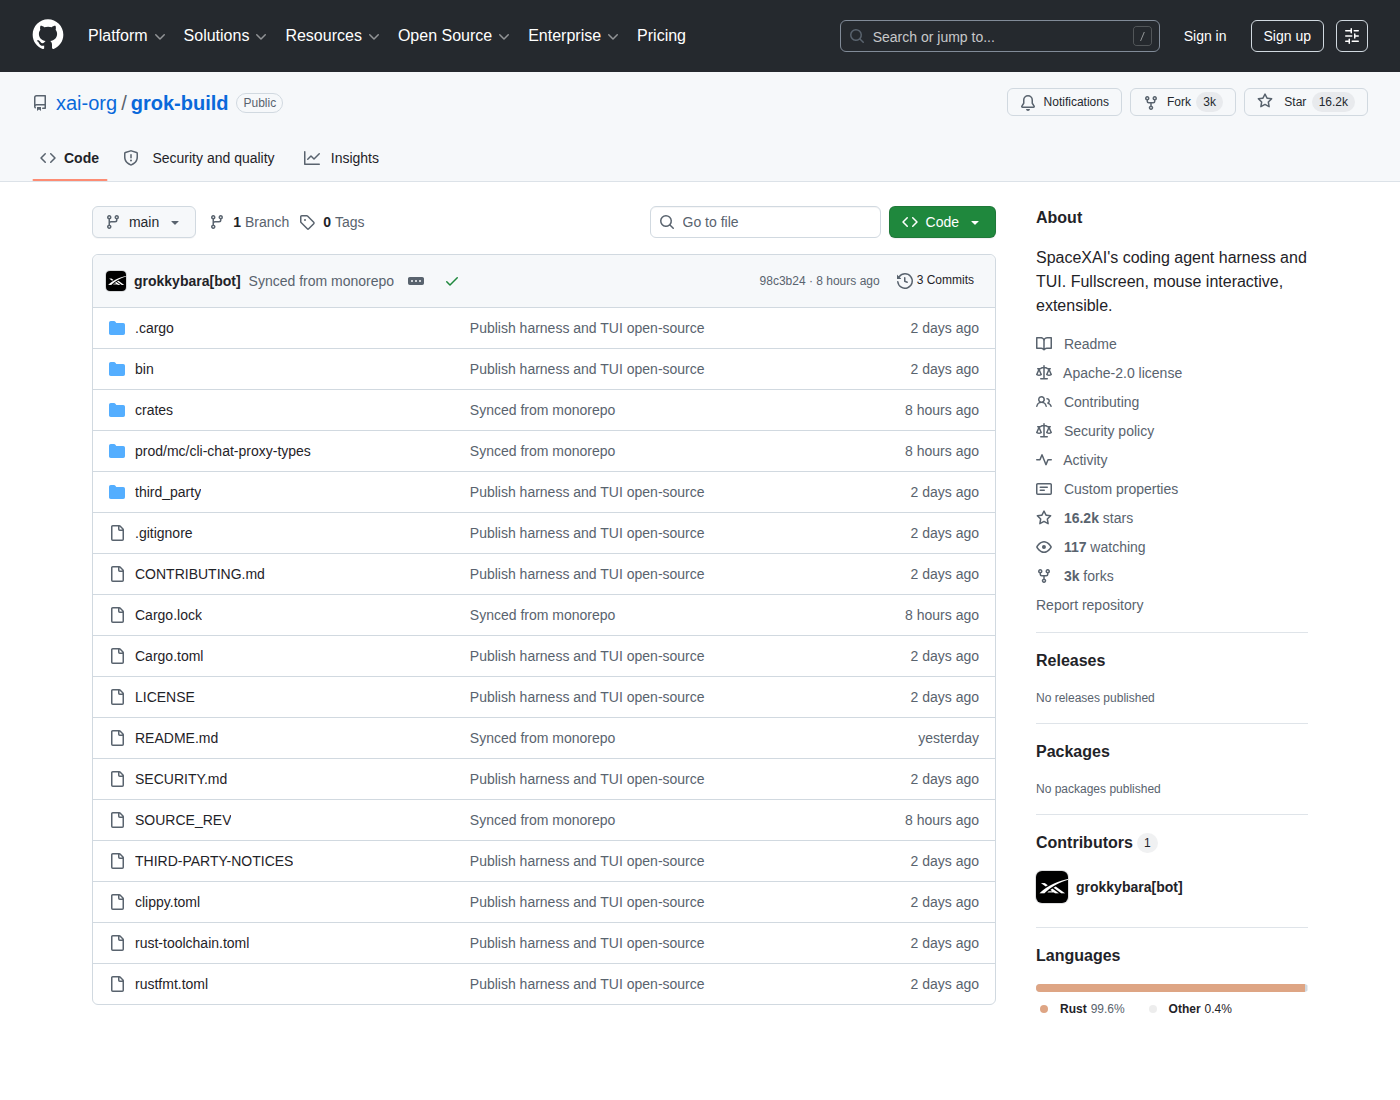Switch to the Code tab
The image size is (1400, 1100).
click(x=70, y=158)
